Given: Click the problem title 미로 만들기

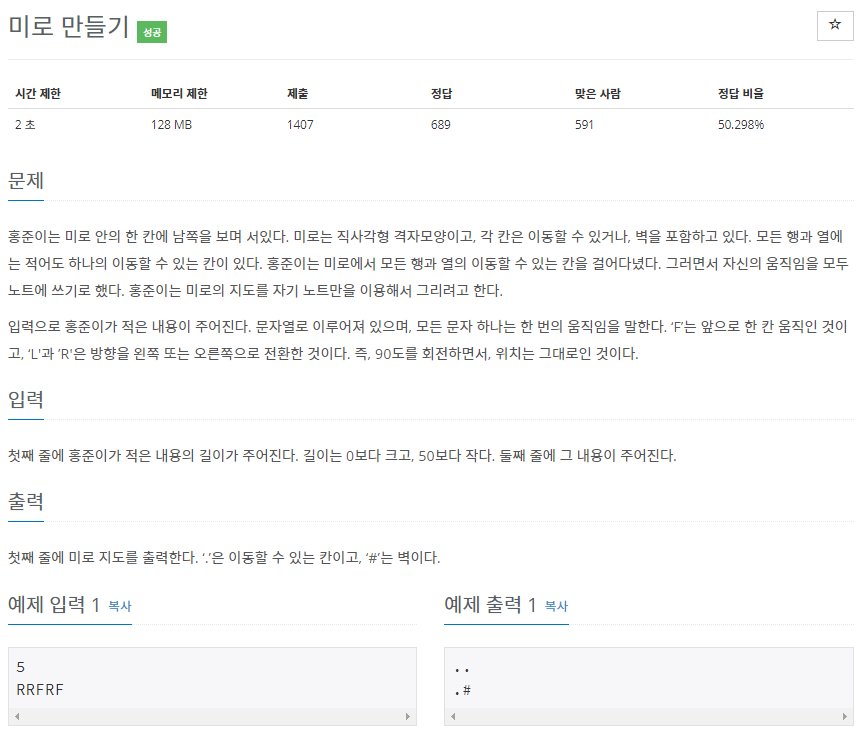Looking at the screenshot, I should tap(68, 26).
